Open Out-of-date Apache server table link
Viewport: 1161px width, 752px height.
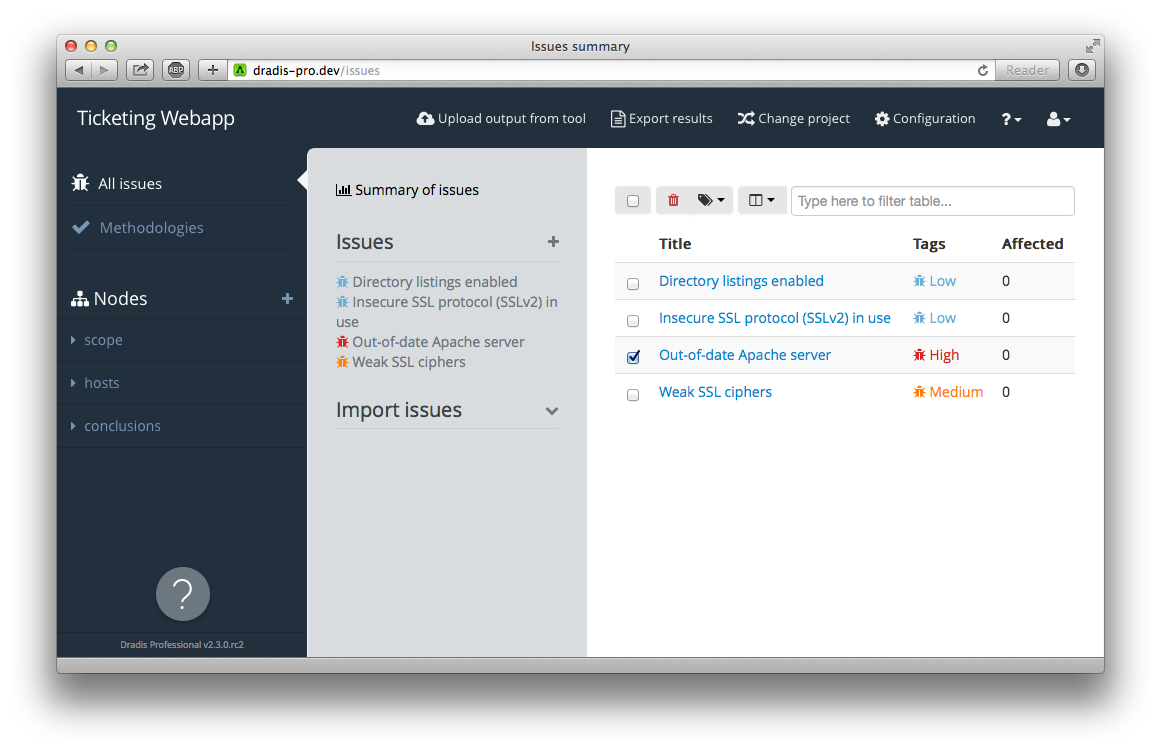(x=745, y=355)
